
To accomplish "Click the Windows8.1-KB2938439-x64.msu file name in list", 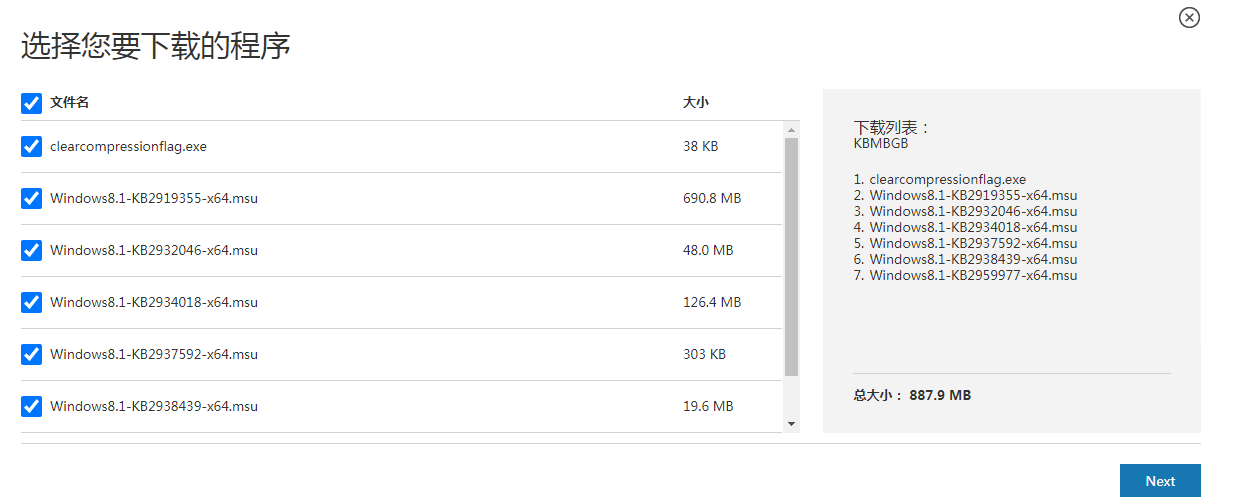I will coord(154,406).
